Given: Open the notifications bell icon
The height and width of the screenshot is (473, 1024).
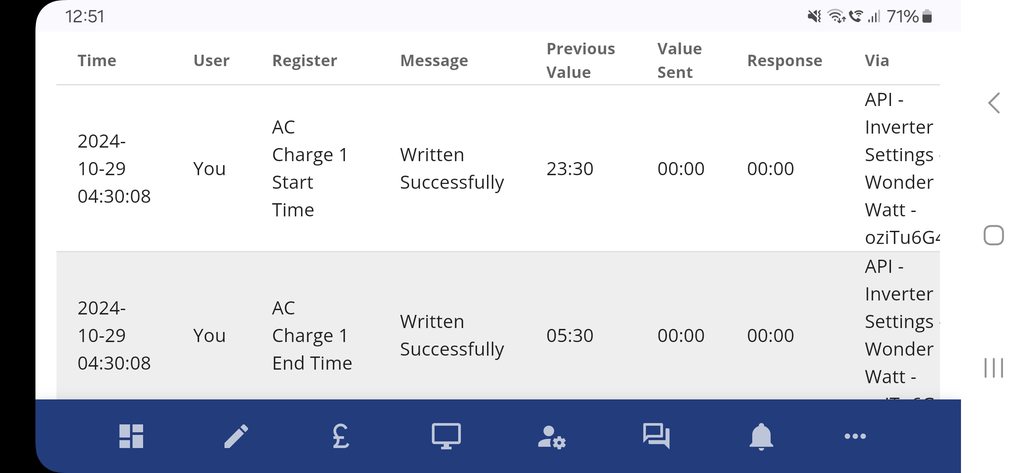Looking at the screenshot, I should click(761, 436).
